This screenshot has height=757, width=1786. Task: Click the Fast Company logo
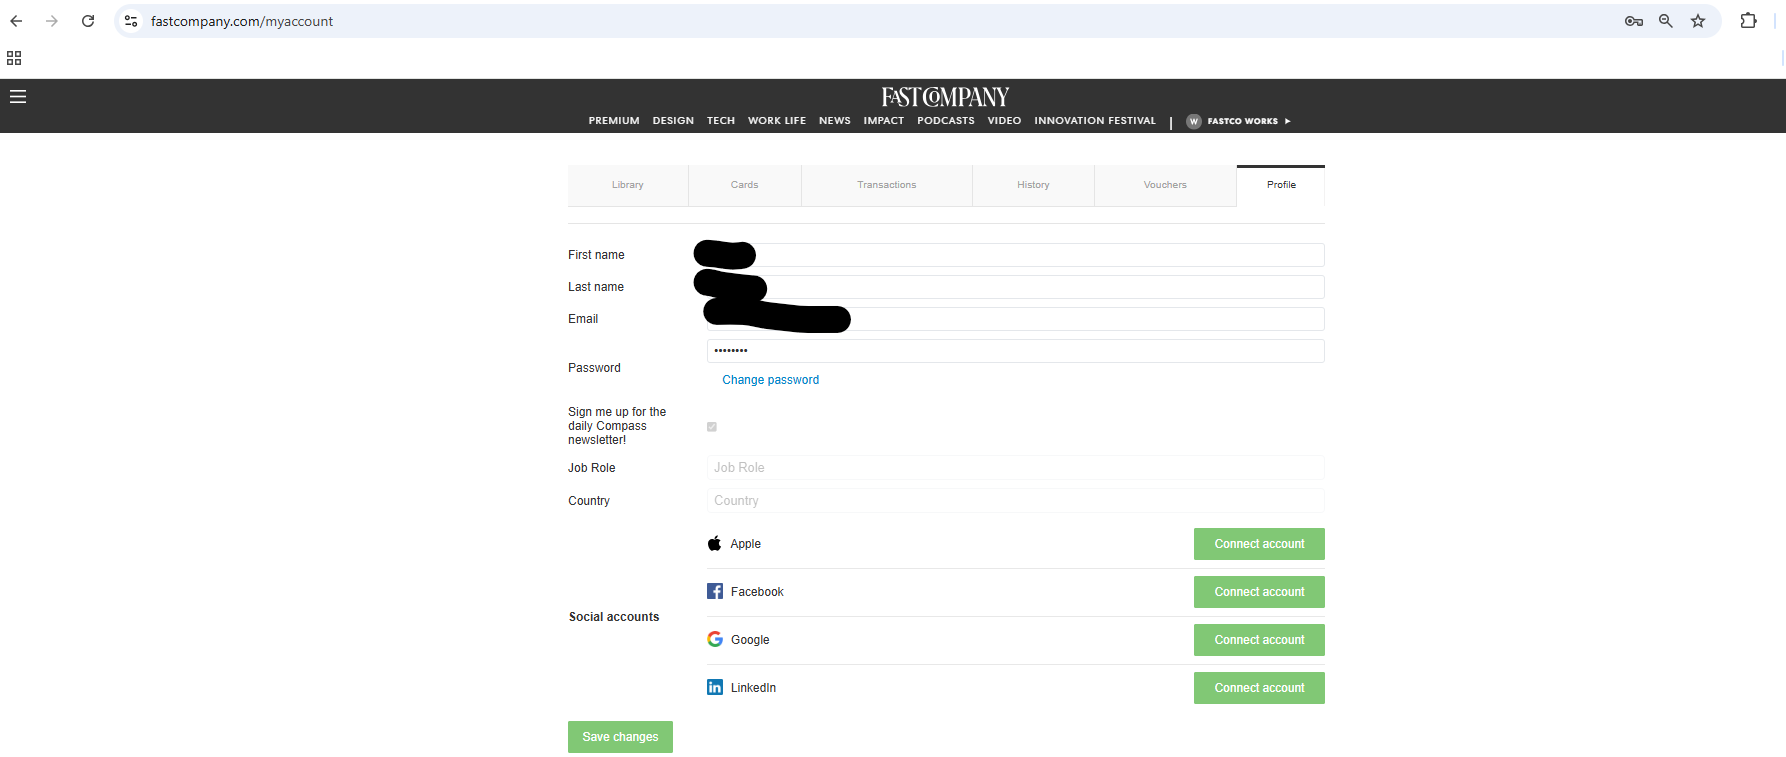(x=945, y=97)
